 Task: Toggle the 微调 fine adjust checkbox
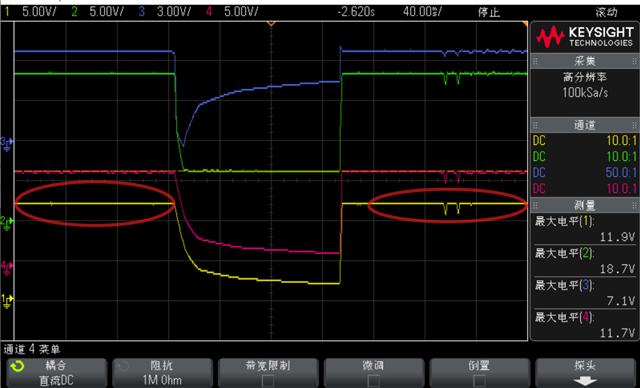click(x=373, y=381)
